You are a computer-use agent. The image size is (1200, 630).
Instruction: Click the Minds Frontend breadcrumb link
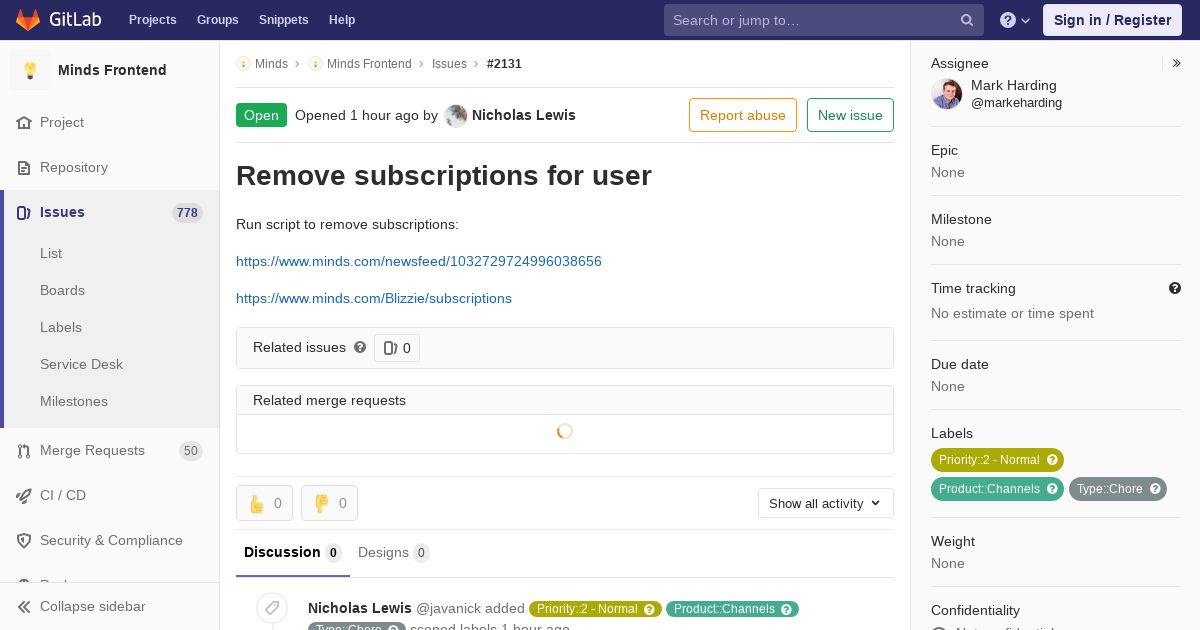369,63
